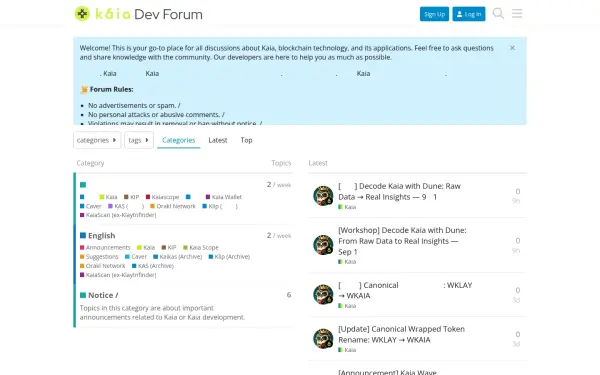Click the English category blue square icon
Image resolution: width=600 pixels, height=375 pixels.
(x=83, y=235)
